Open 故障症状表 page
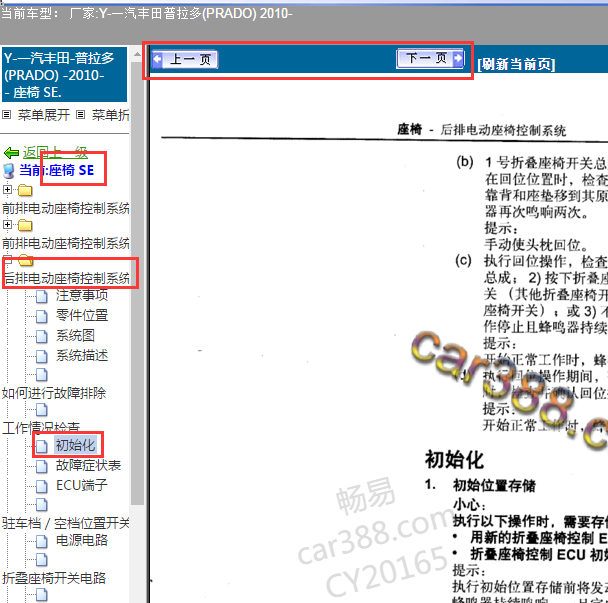The image size is (608, 603). pos(88,465)
